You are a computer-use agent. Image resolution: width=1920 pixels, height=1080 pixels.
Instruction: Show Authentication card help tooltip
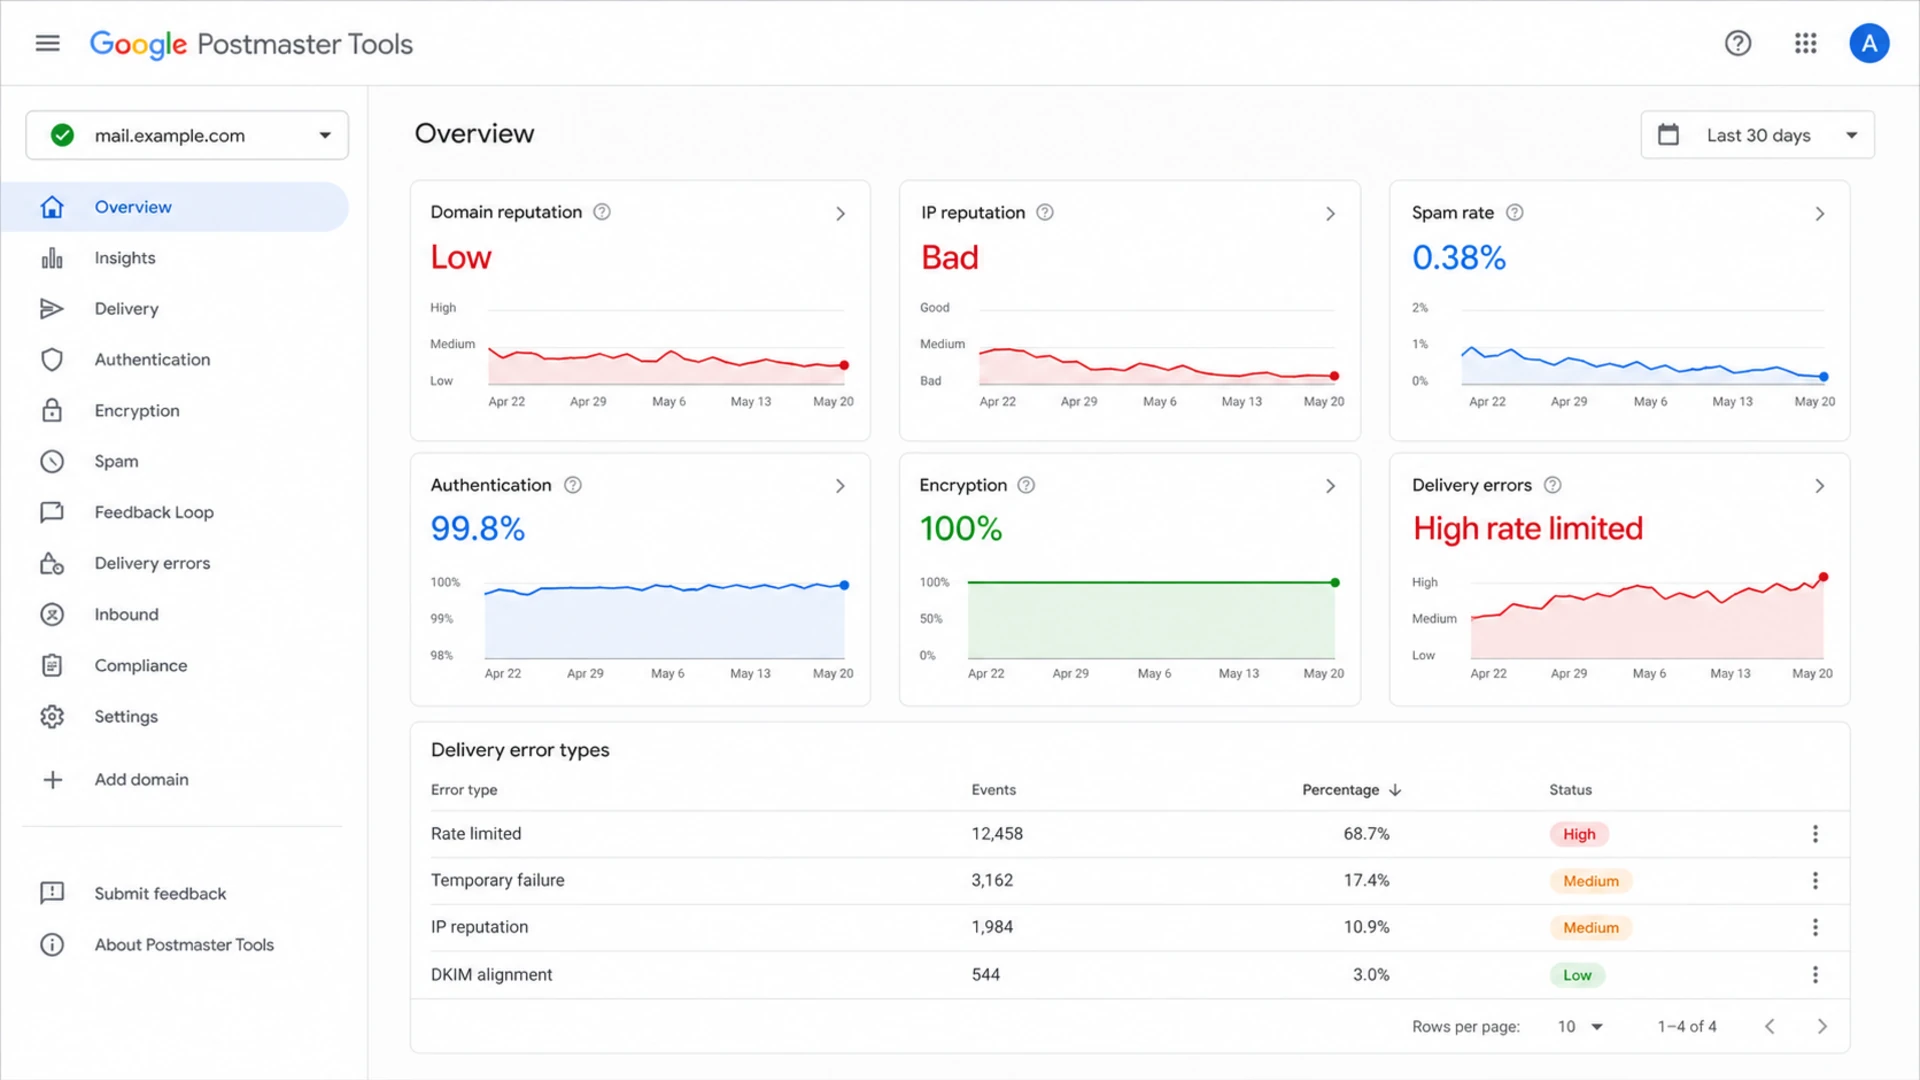coord(573,485)
